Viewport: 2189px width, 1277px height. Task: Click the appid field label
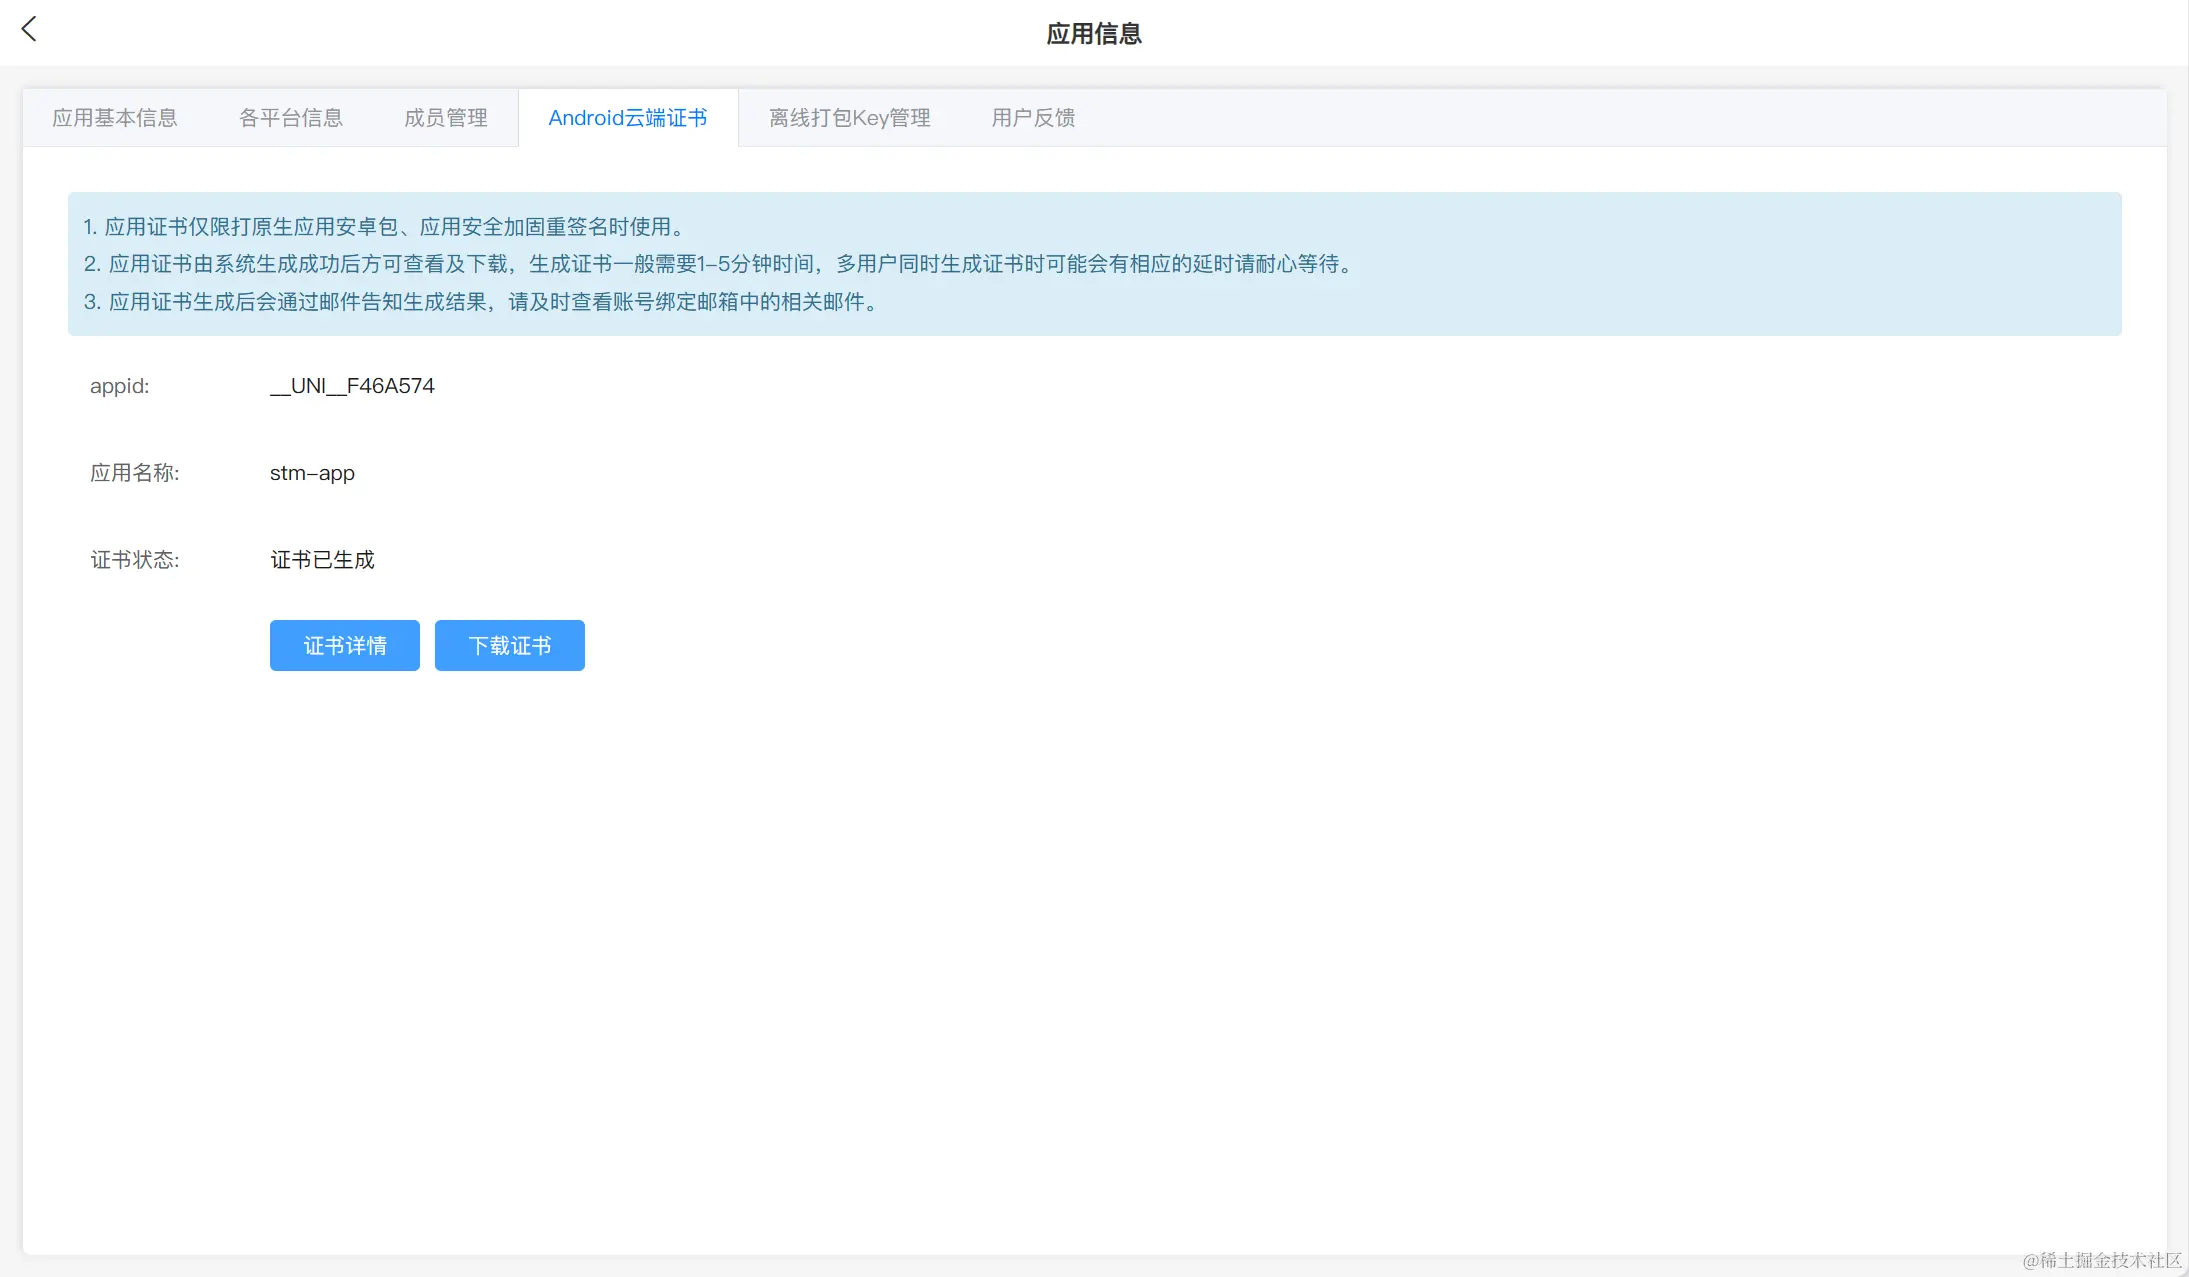[x=119, y=386]
